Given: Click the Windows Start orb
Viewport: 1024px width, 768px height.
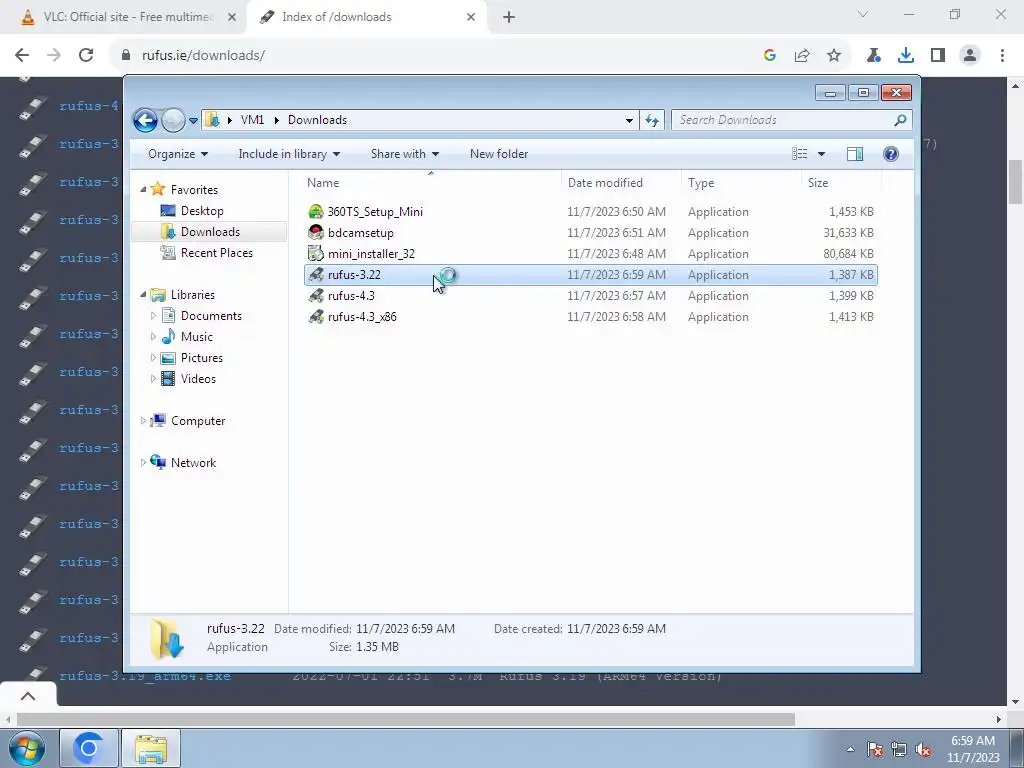Looking at the screenshot, I should click(27, 748).
